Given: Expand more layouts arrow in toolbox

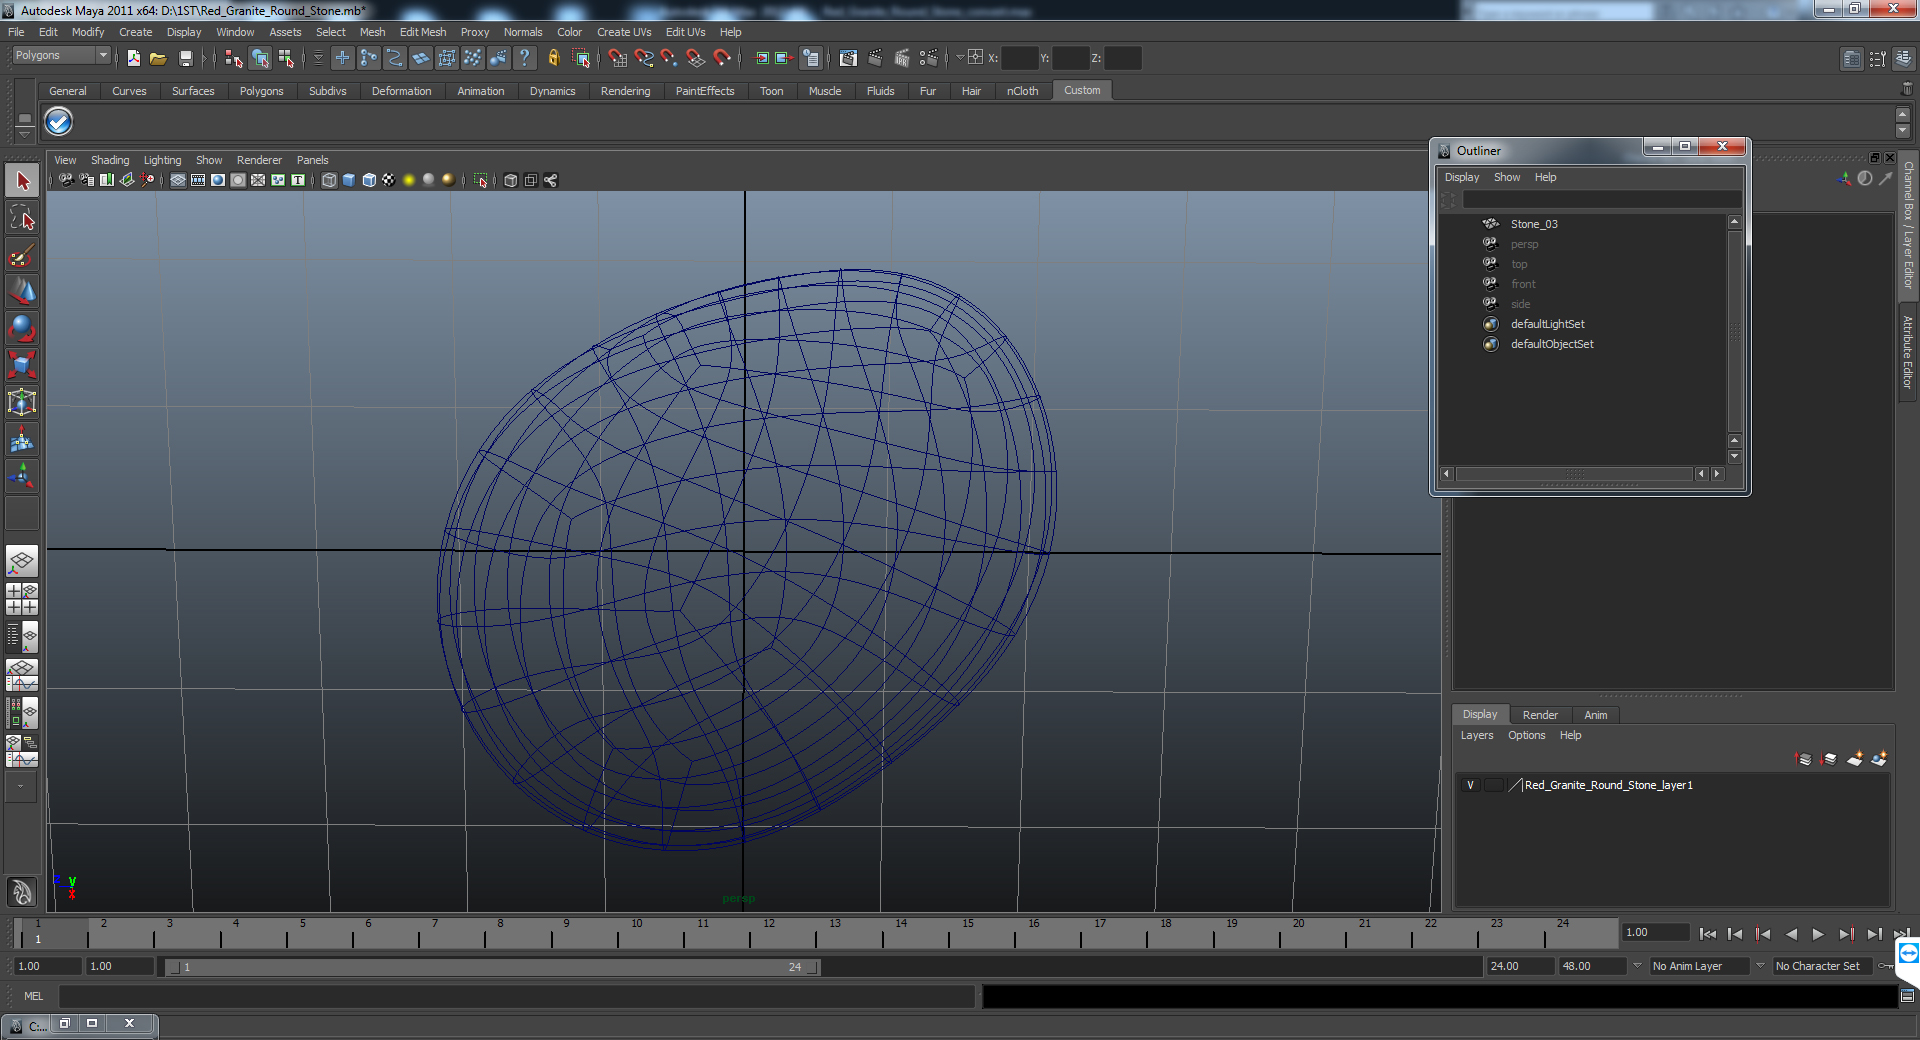Looking at the screenshot, I should (x=20, y=787).
